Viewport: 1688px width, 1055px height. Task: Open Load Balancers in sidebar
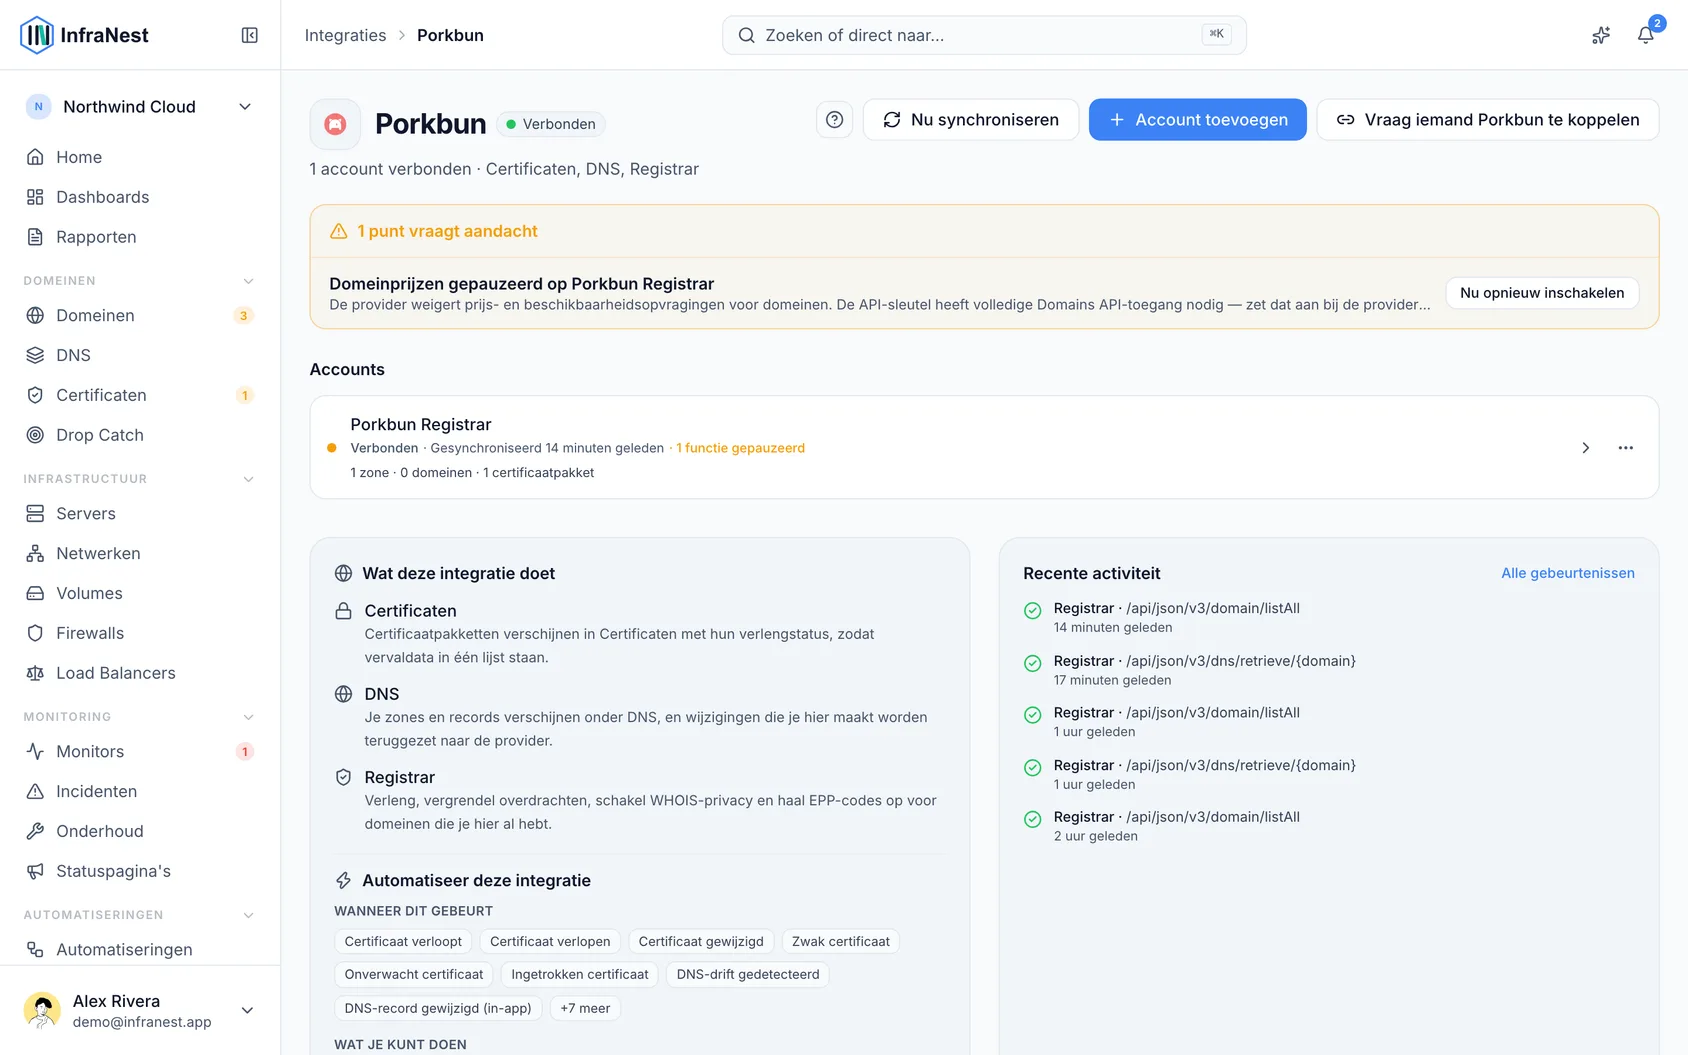[x=140, y=673]
